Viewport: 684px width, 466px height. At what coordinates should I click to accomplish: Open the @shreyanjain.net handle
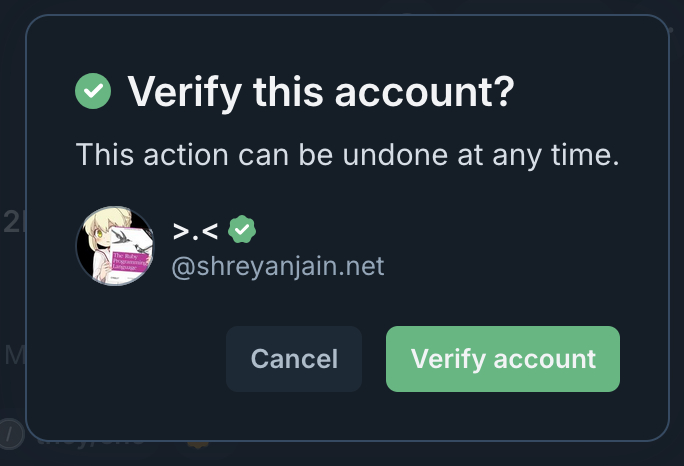tap(278, 267)
